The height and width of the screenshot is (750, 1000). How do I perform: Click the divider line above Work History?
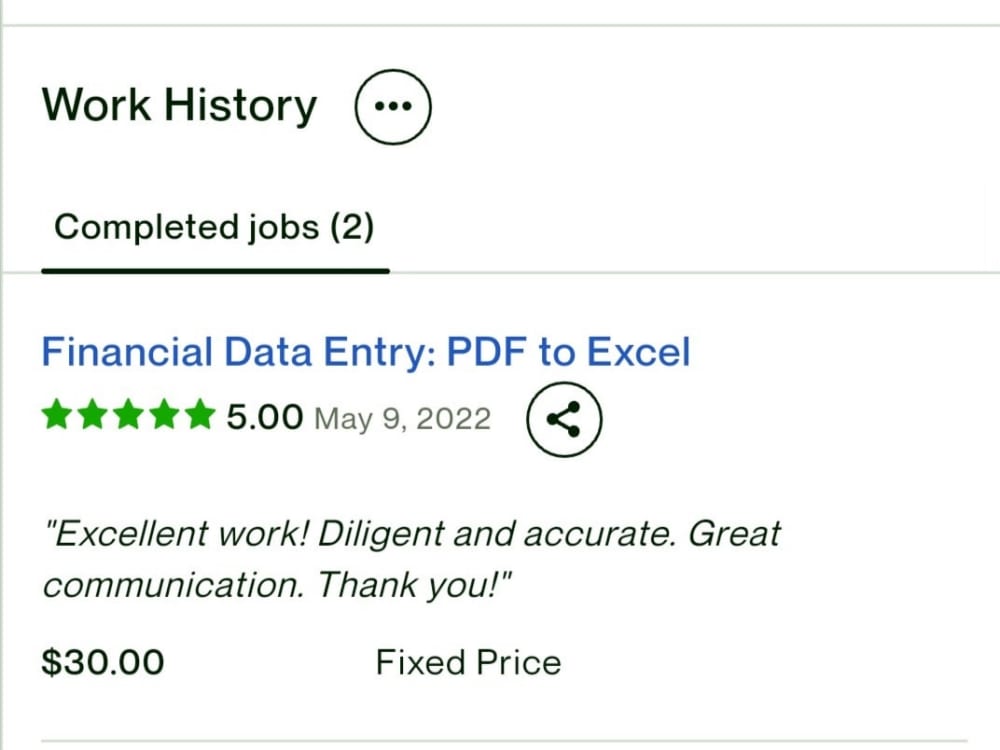click(x=500, y=25)
